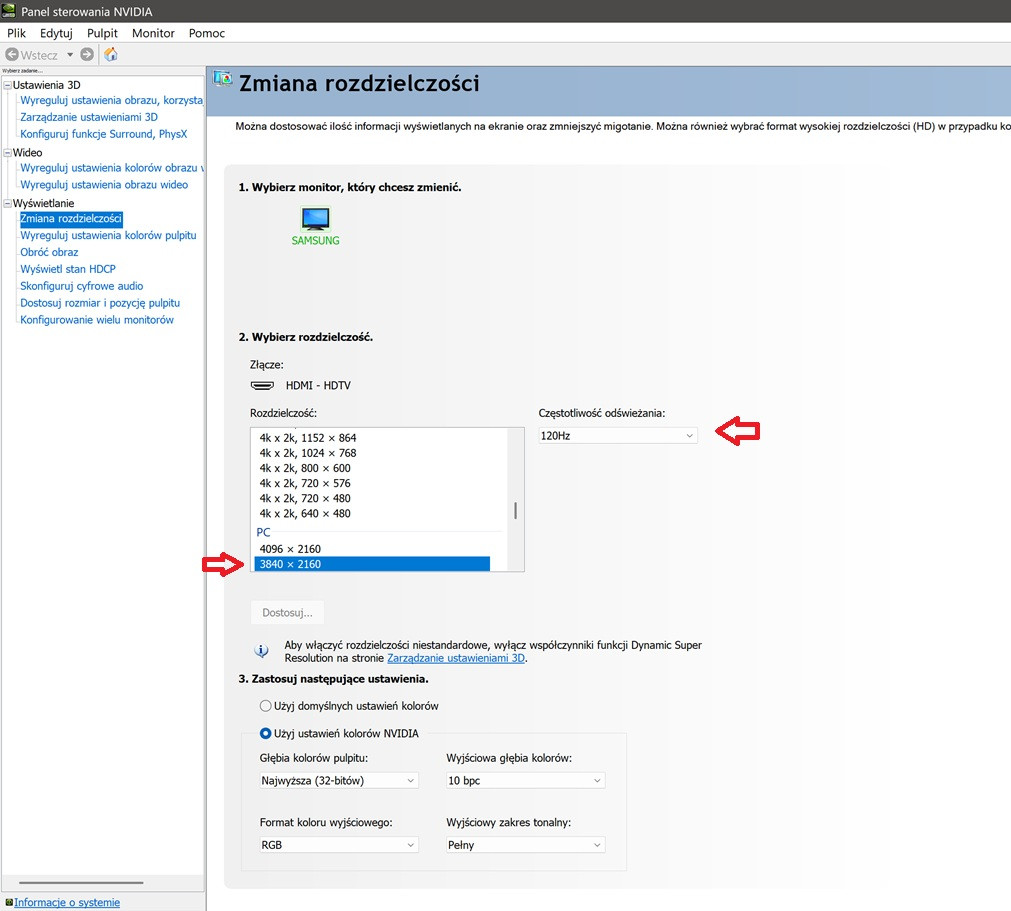Open Wyreguluj ustawienia kolorów pulpitu

(108, 235)
